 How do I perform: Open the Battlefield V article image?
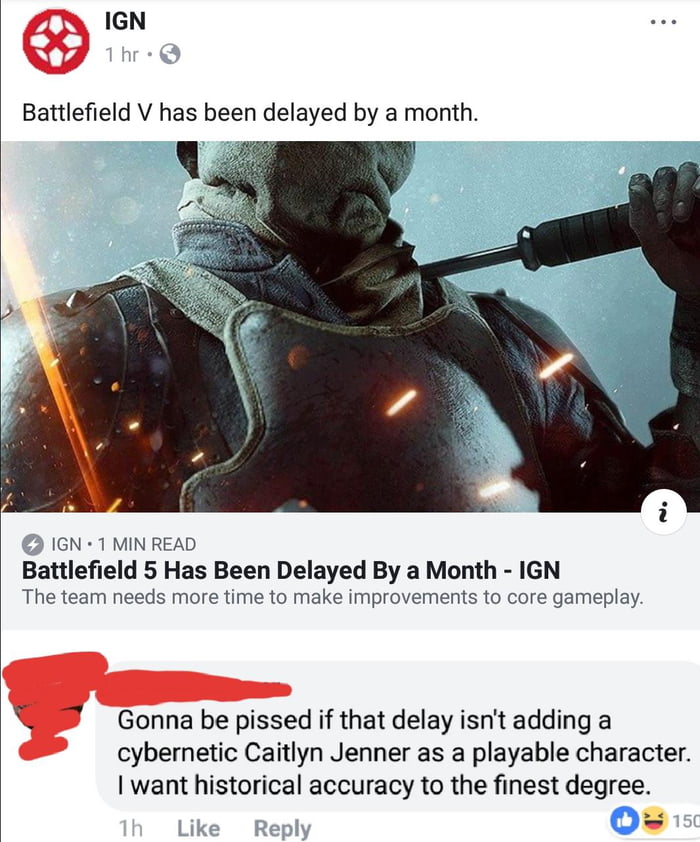(350, 326)
